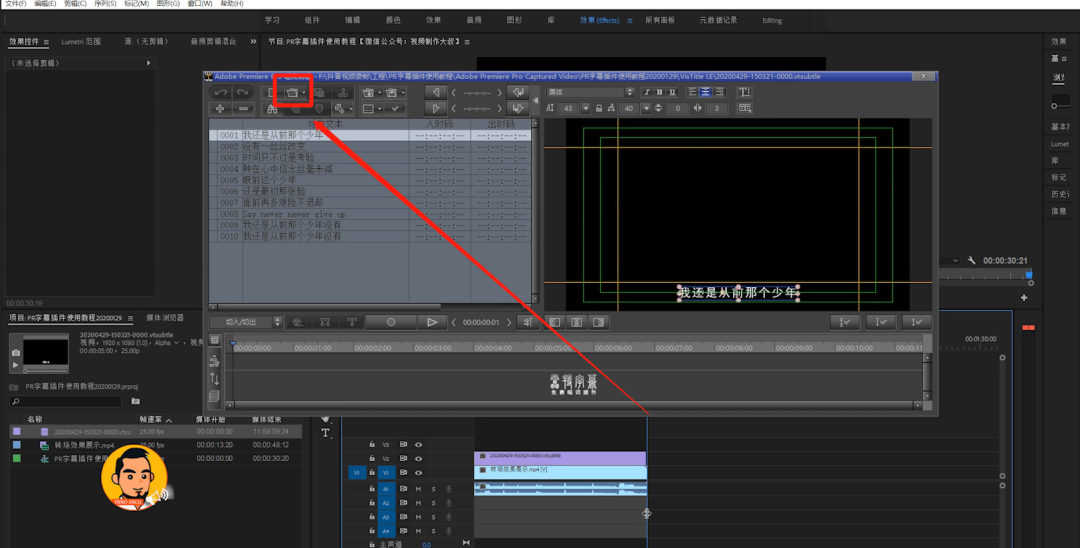Toggle V2 track visibility eye
The height and width of the screenshot is (548, 1080).
tap(418, 459)
